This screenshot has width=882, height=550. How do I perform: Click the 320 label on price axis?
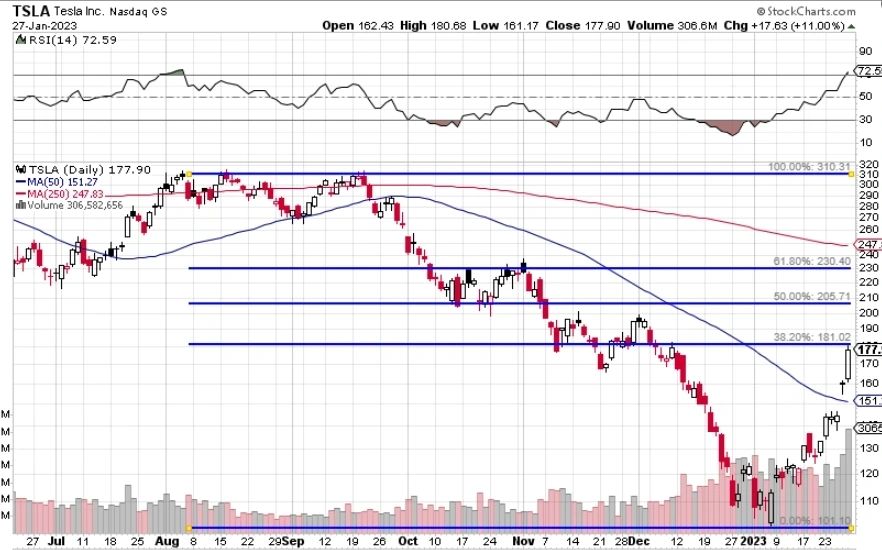pyautogui.click(x=868, y=165)
